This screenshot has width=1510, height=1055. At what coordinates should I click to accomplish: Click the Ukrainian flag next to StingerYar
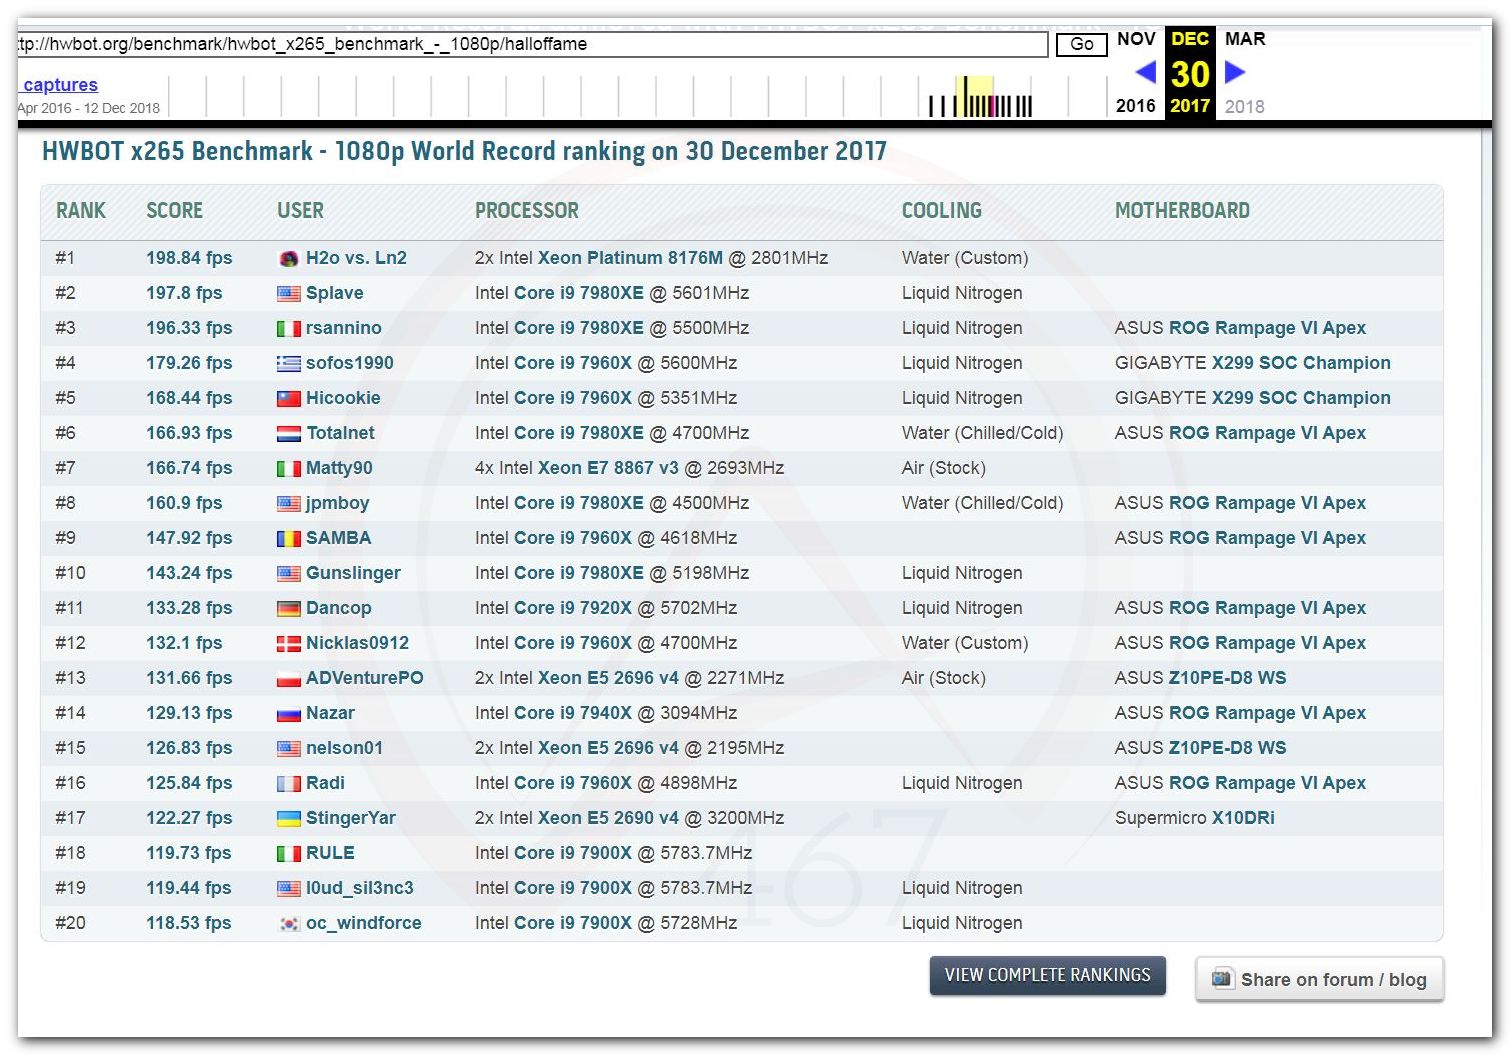[x=288, y=819]
